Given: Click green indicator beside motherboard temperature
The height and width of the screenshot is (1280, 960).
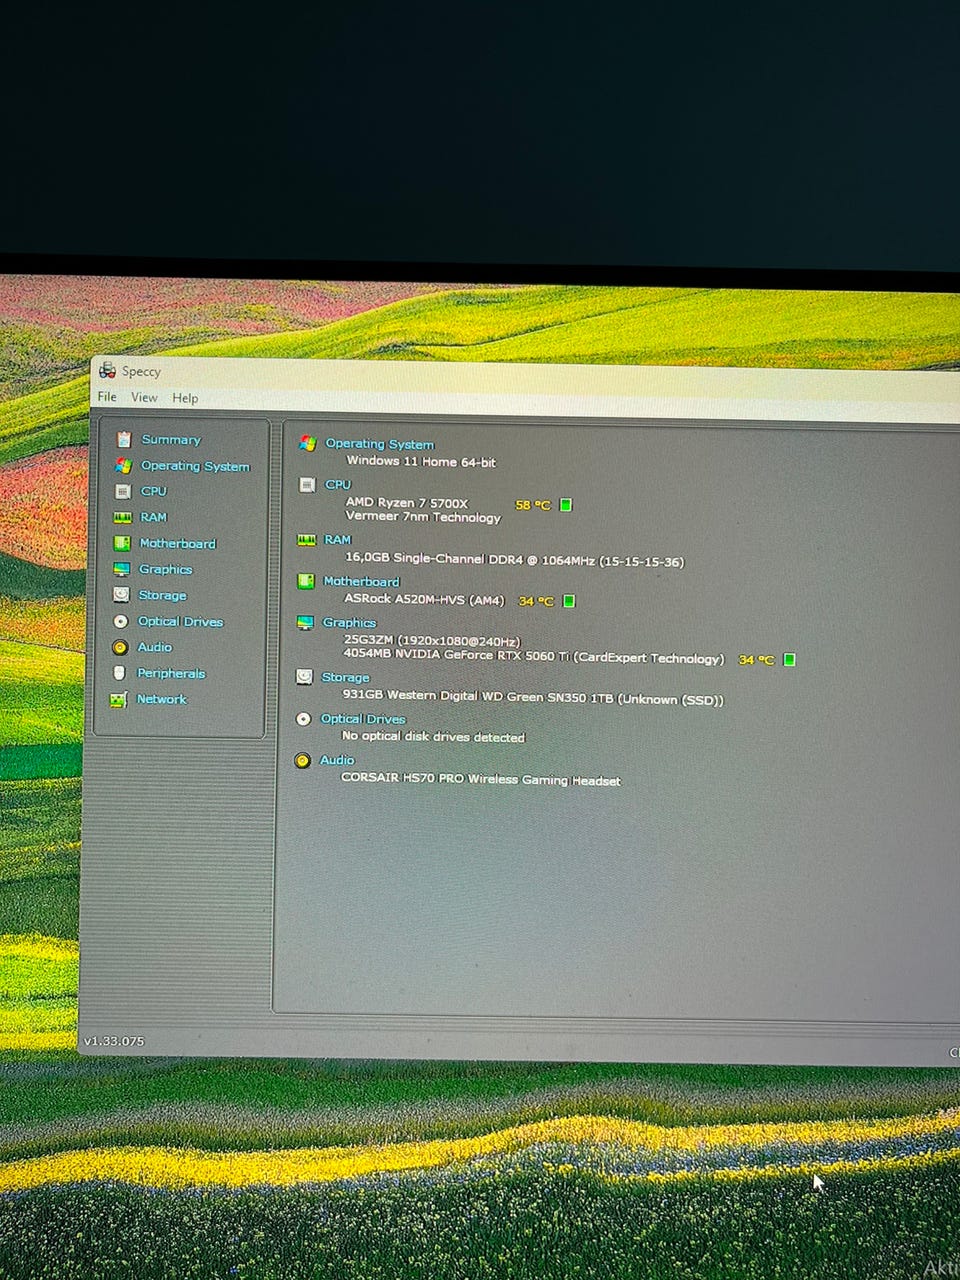Looking at the screenshot, I should (x=569, y=601).
